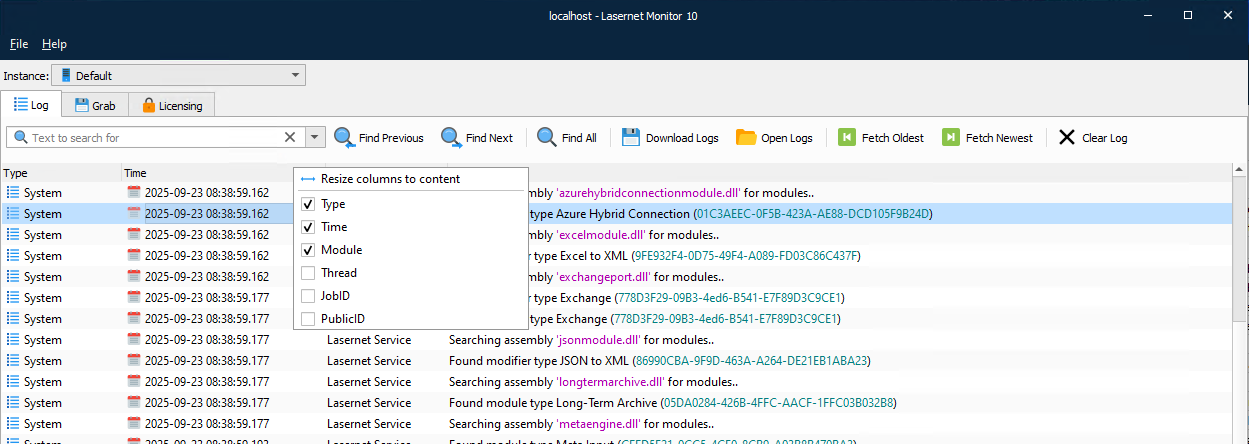Click the Fetch Newest green icon
The height and width of the screenshot is (444, 1249).
click(x=950, y=137)
